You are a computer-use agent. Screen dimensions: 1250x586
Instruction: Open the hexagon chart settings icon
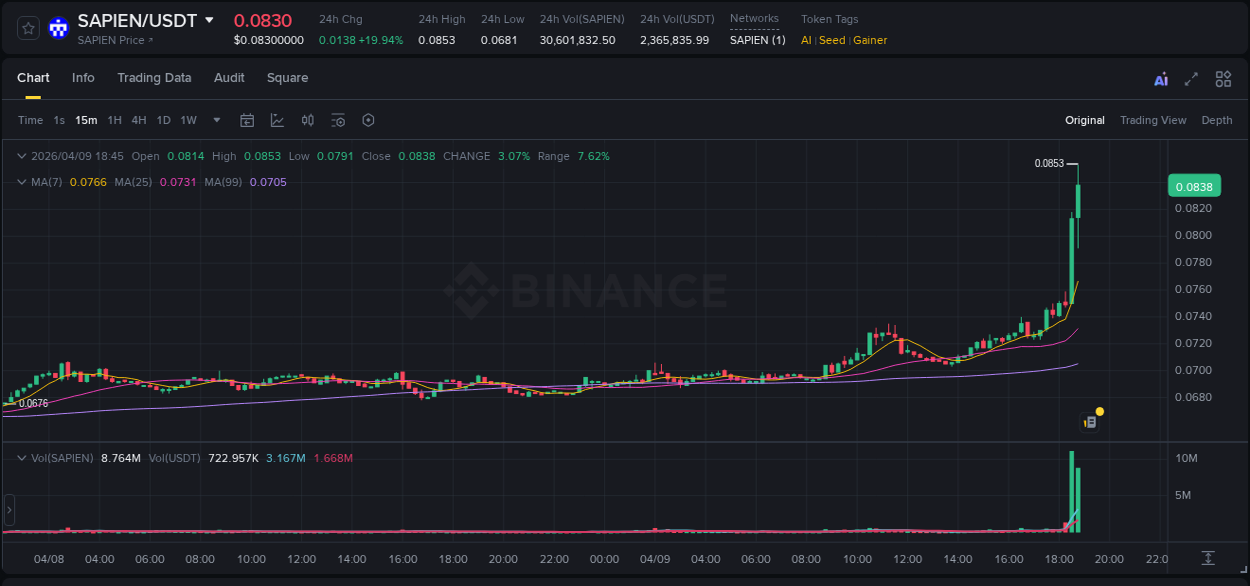368,120
